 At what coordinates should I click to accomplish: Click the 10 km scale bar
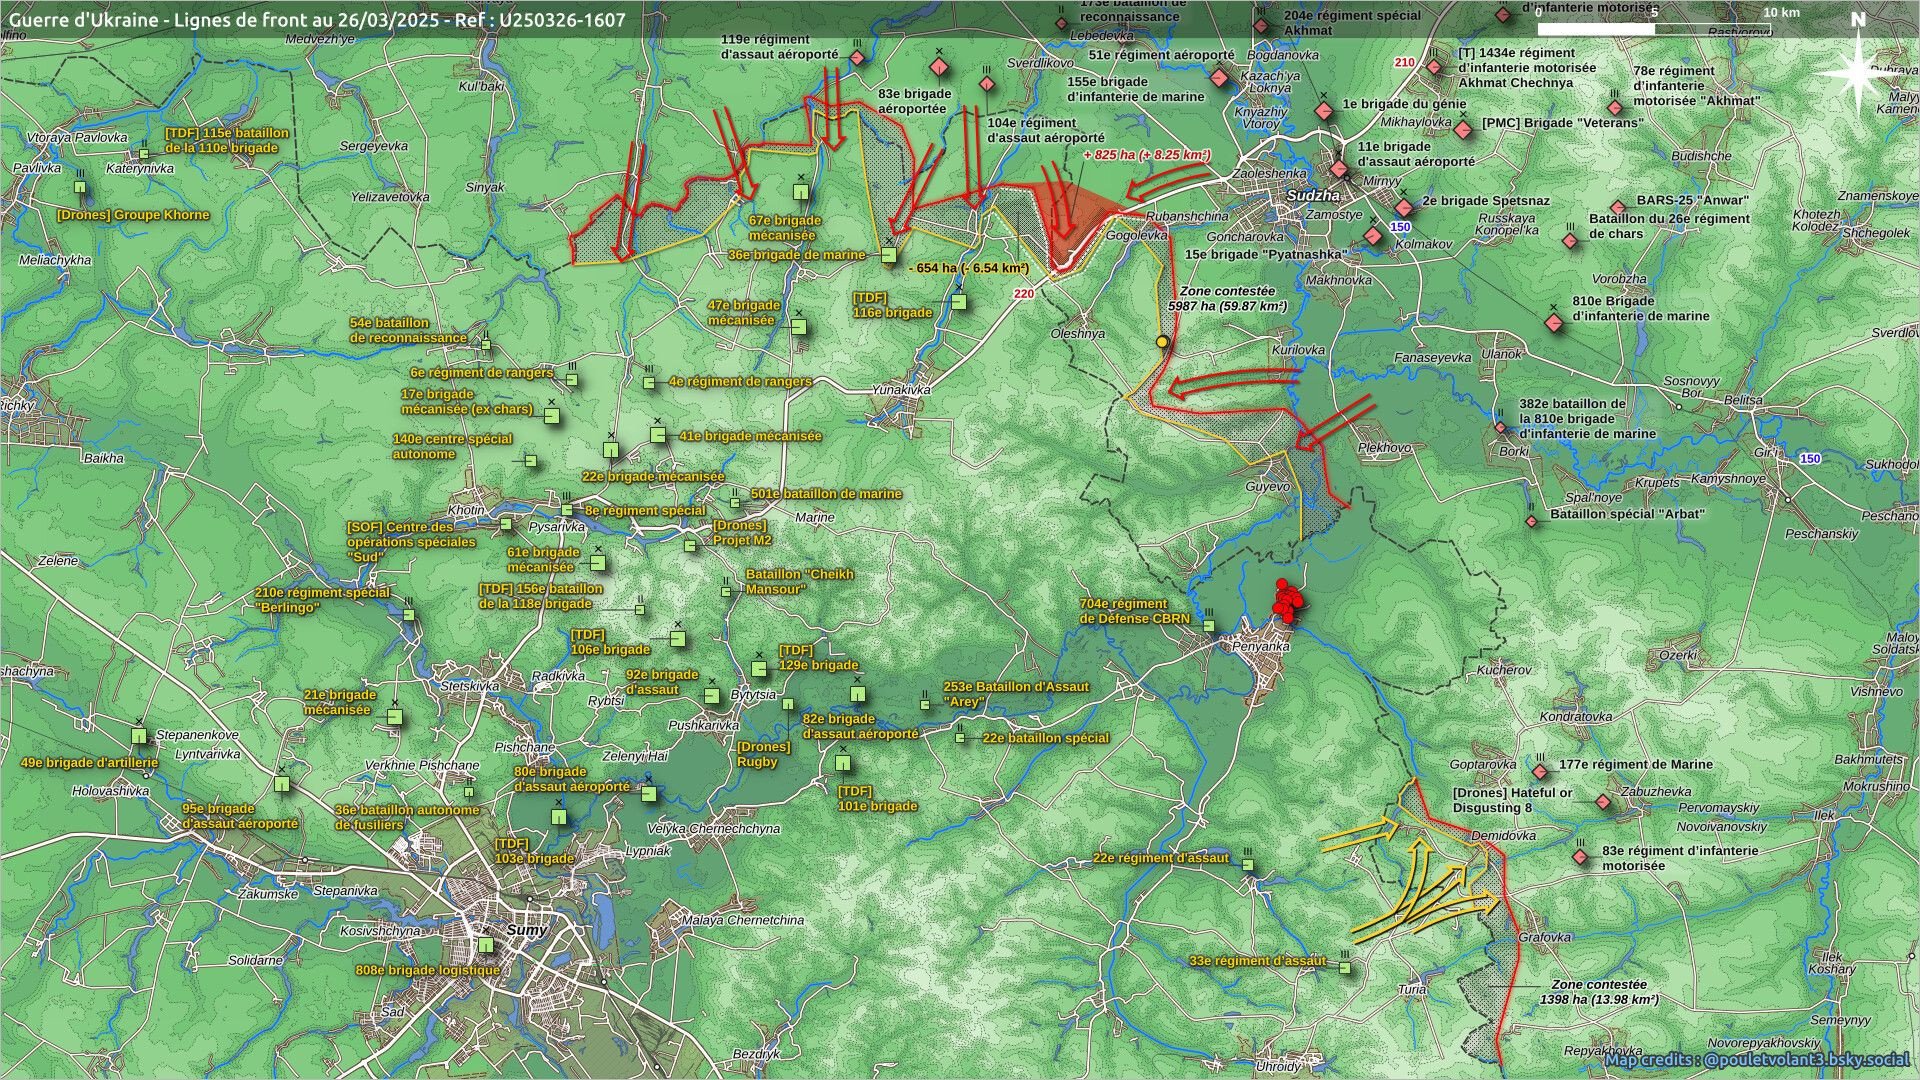1653,29
